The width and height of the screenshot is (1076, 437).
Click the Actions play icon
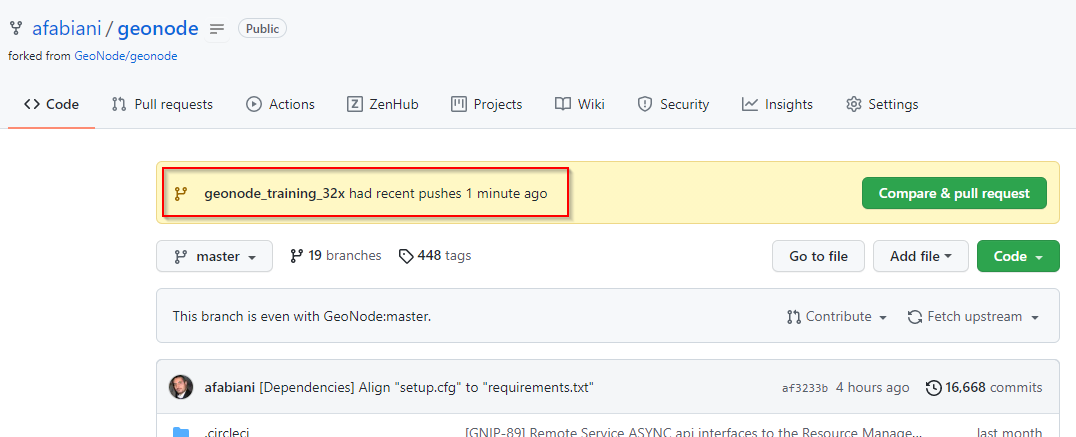pos(254,104)
